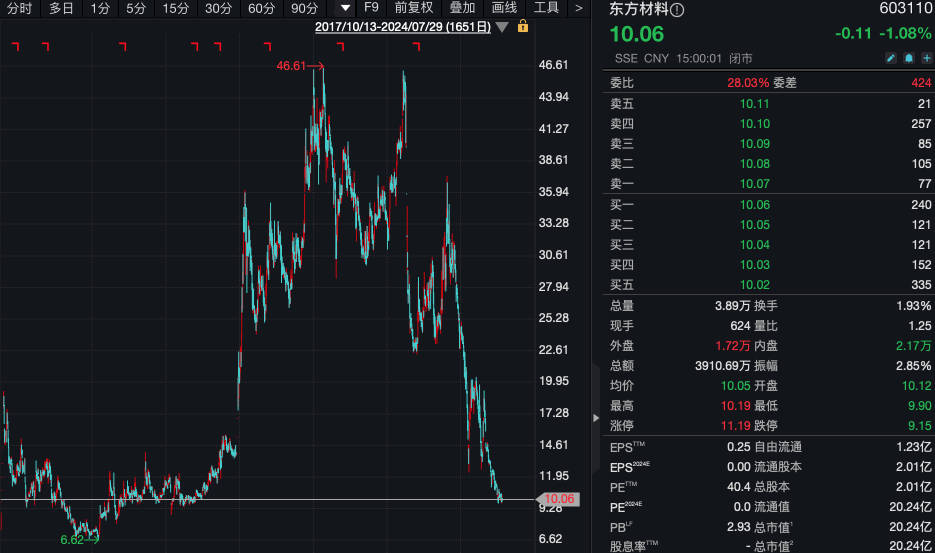Click the 买三 bid price 10.04
Image resolution: width=935 pixels, height=553 pixels.
(754, 245)
